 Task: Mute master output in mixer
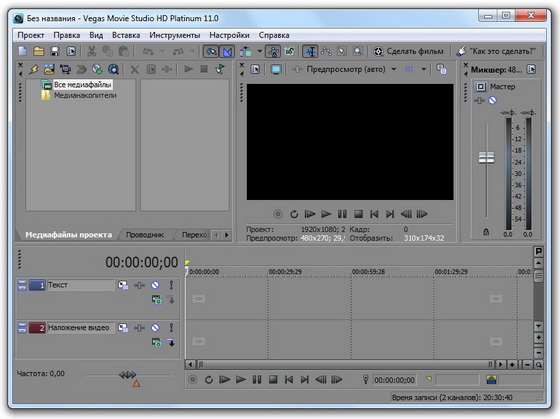[492, 100]
